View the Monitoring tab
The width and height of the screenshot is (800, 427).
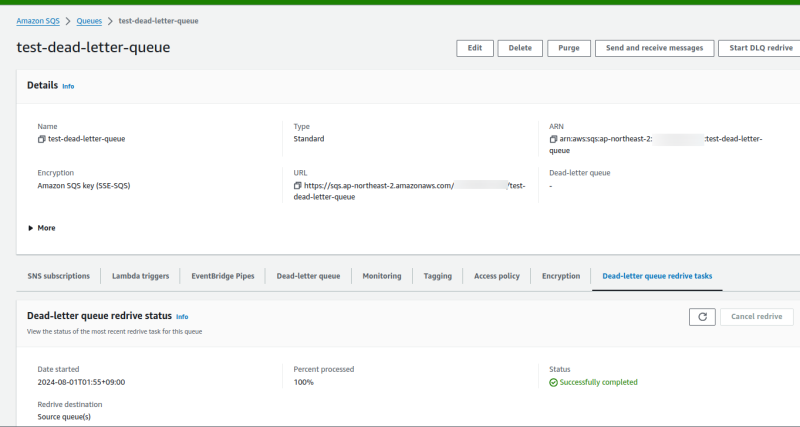(x=382, y=276)
